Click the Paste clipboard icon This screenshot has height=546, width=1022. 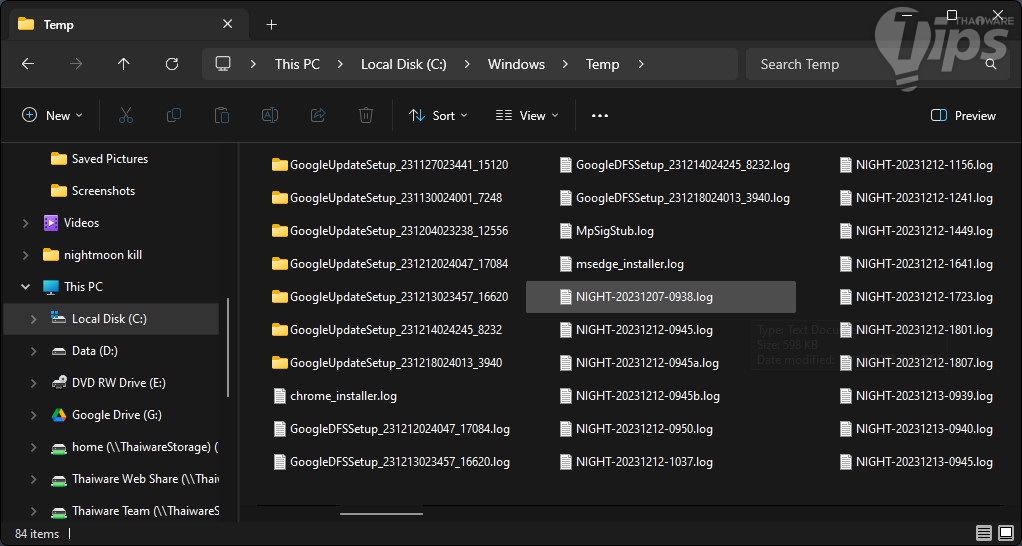[x=221, y=116]
